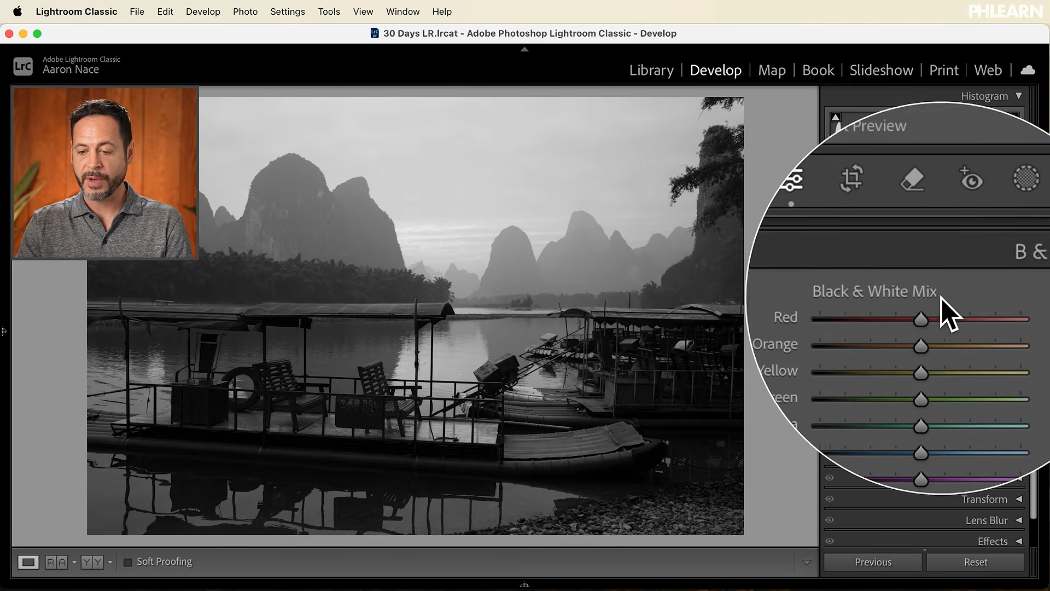Click the Aaron Nace identity plate text
1050x591 pixels.
pos(70,70)
